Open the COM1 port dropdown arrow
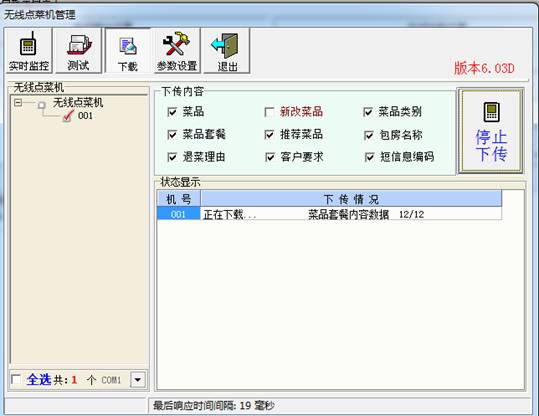This screenshot has width=539, height=416. point(138,380)
